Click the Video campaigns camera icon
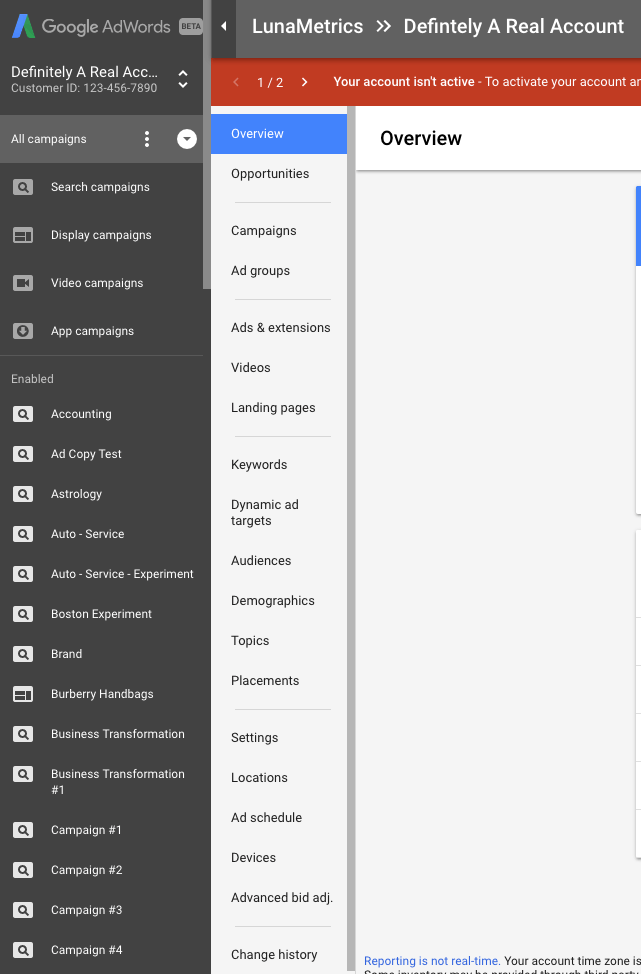The image size is (641, 974). pos(23,283)
